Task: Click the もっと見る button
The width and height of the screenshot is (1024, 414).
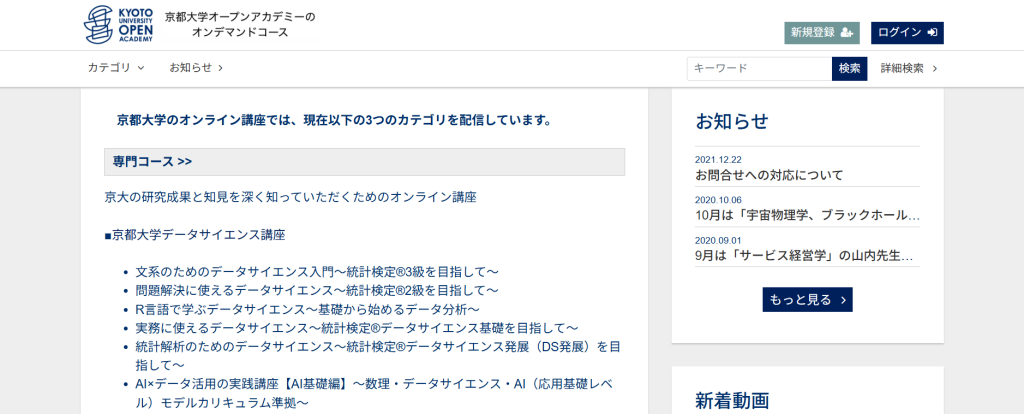Action: [806, 299]
